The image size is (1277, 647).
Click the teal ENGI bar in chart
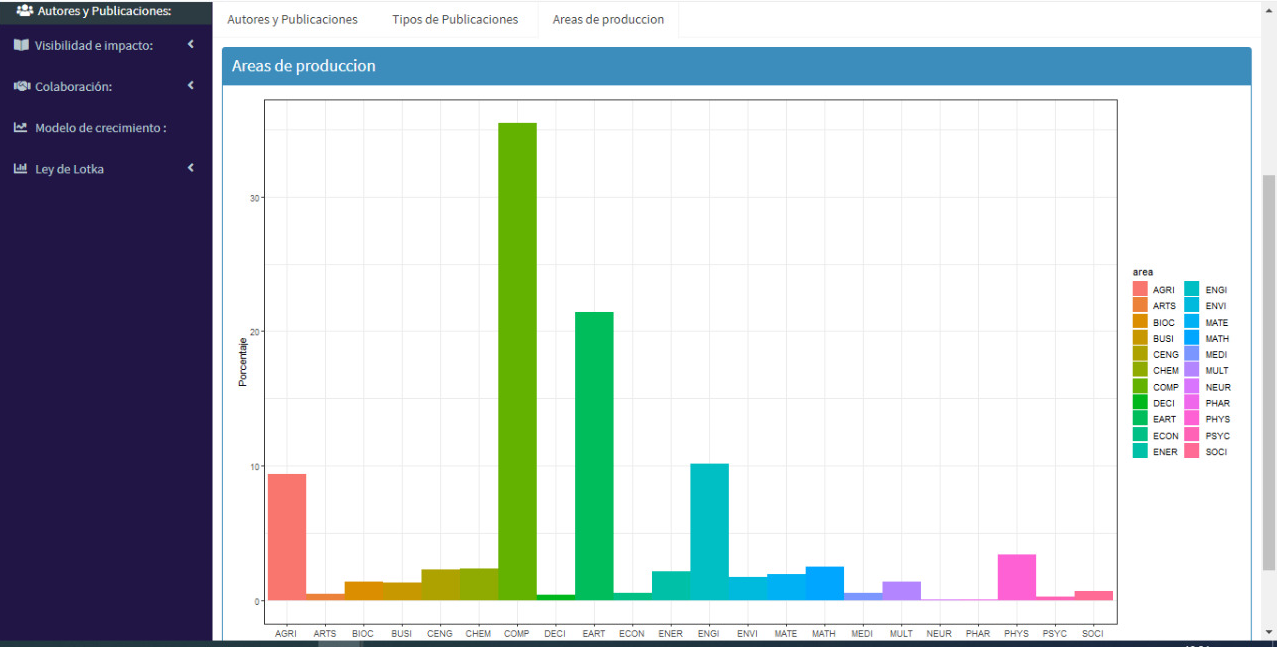tap(709, 531)
